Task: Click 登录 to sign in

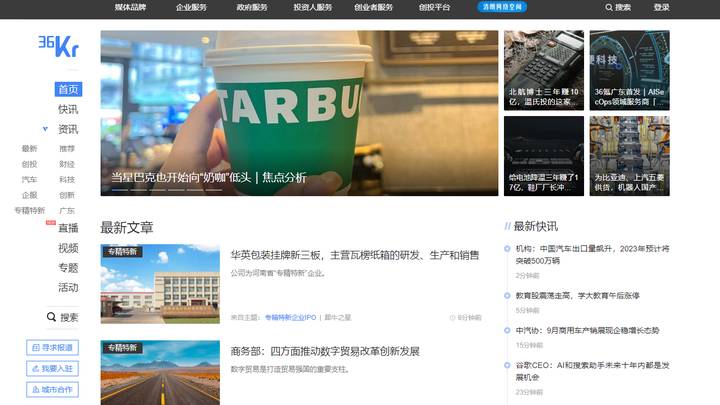Action: 661,7
